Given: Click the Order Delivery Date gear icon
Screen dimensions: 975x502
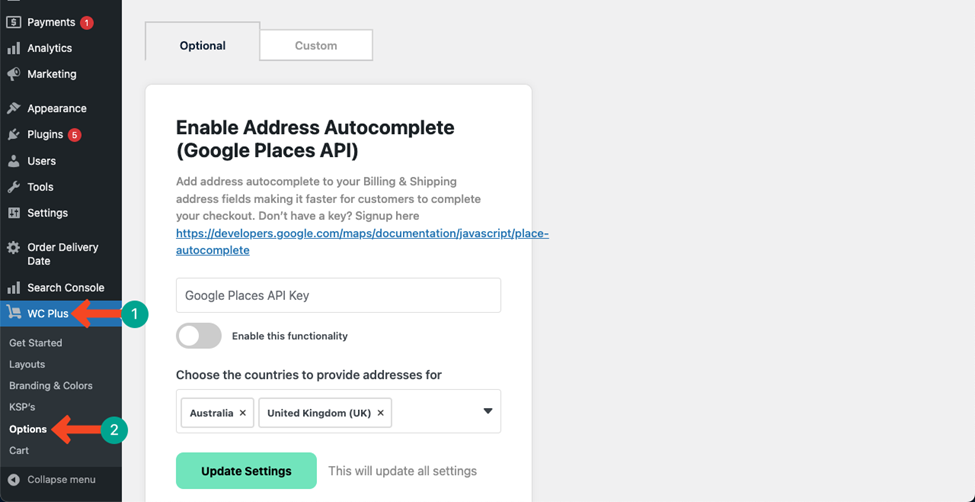Looking at the screenshot, I should tap(14, 248).
